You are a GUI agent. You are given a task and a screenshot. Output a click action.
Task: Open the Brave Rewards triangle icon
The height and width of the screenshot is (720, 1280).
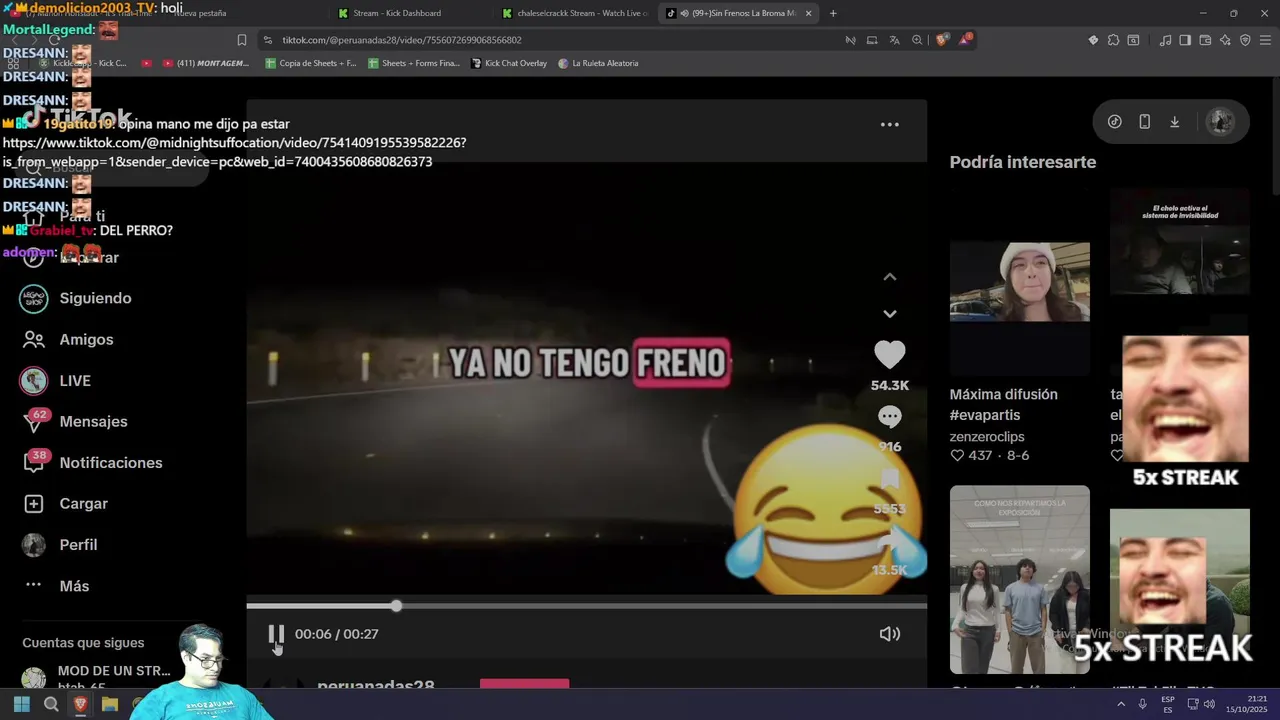[965, 40]
